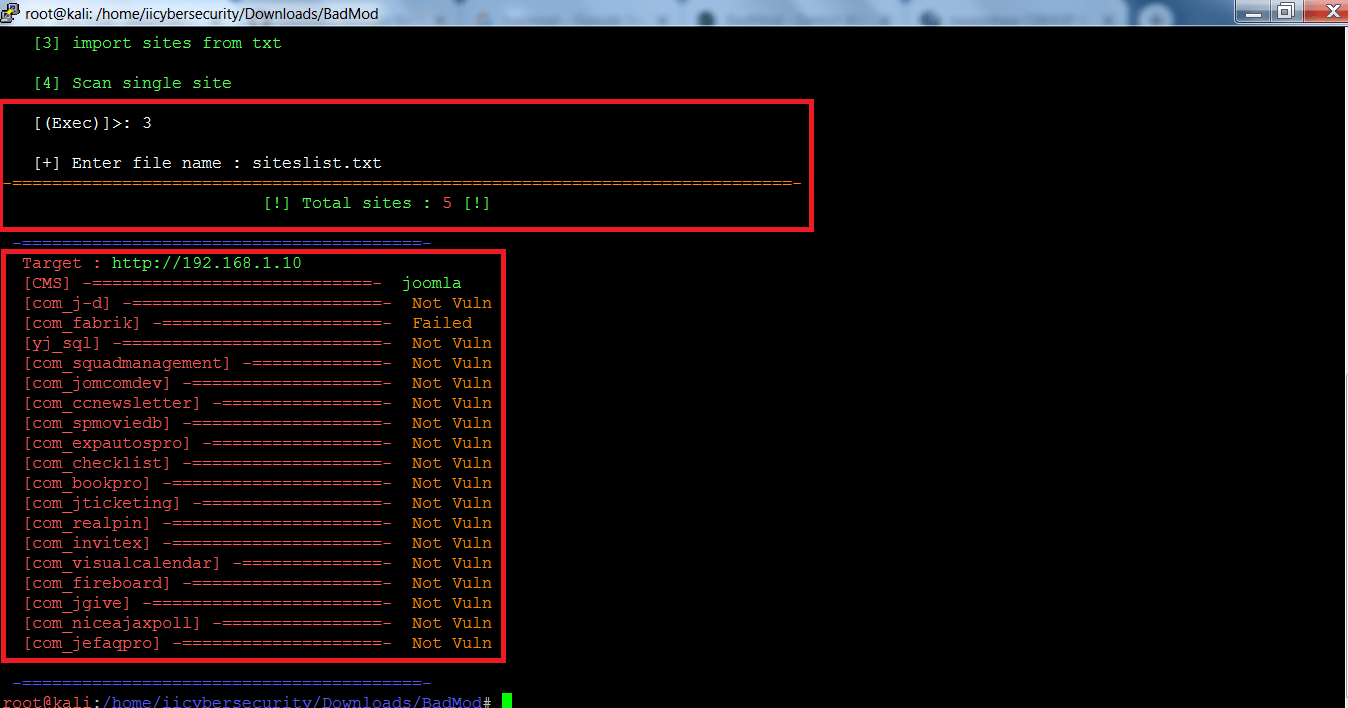Viewport: 1348px width, 708px height.
Task: Click the target URL http://192.168.1.10
Action: click(206, 263)
